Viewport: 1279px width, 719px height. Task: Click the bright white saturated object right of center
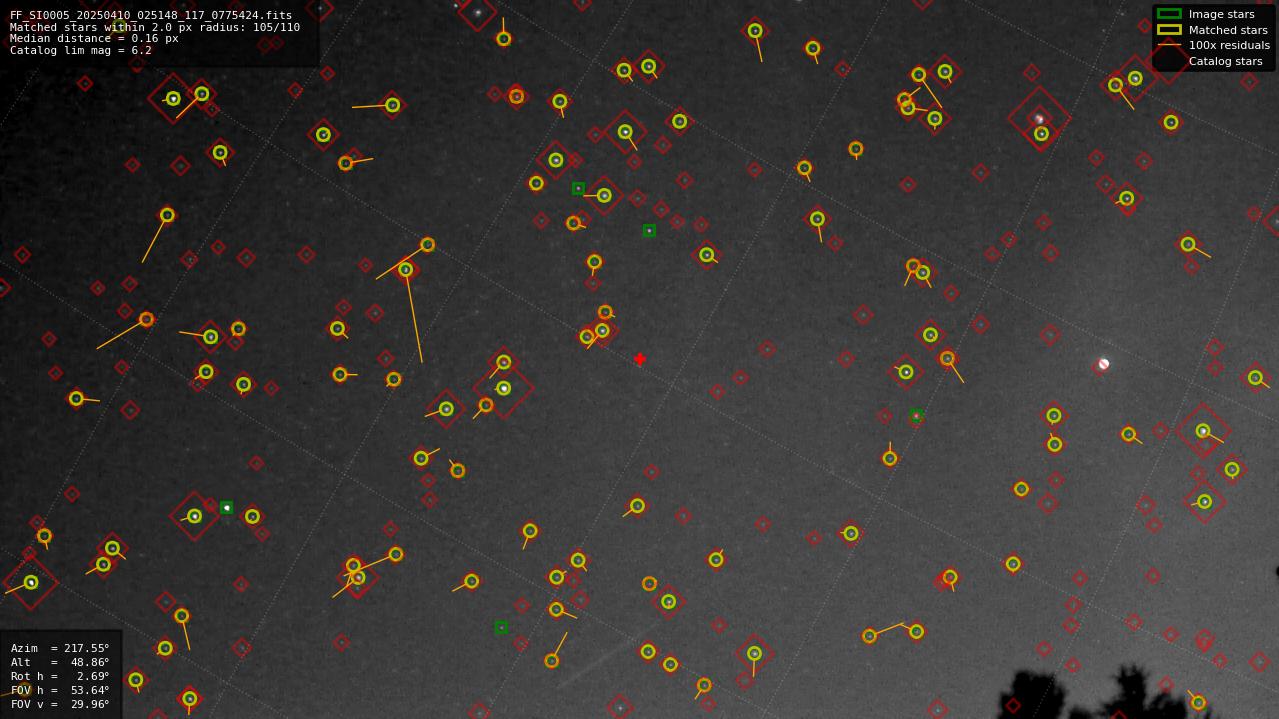pos(1103,364)
